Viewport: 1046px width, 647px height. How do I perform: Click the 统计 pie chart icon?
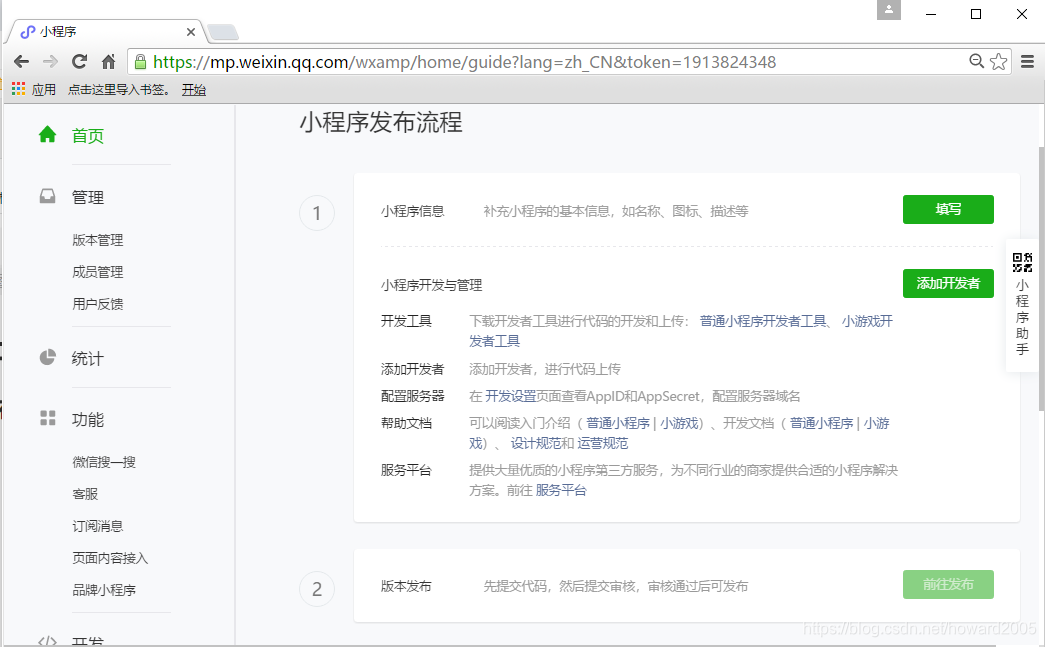coord(47,358)
